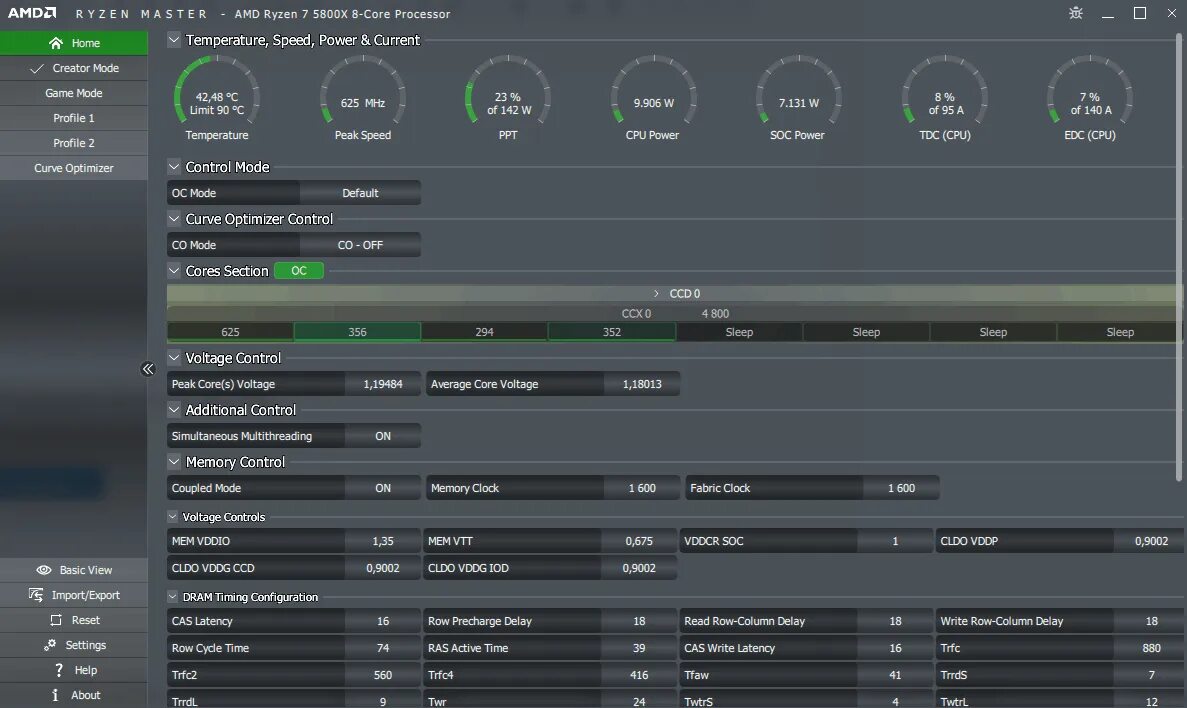Viewport: 1187px width, 708px height.
Task: Collapse the Voltage Control section
Action: coord(174,357)
